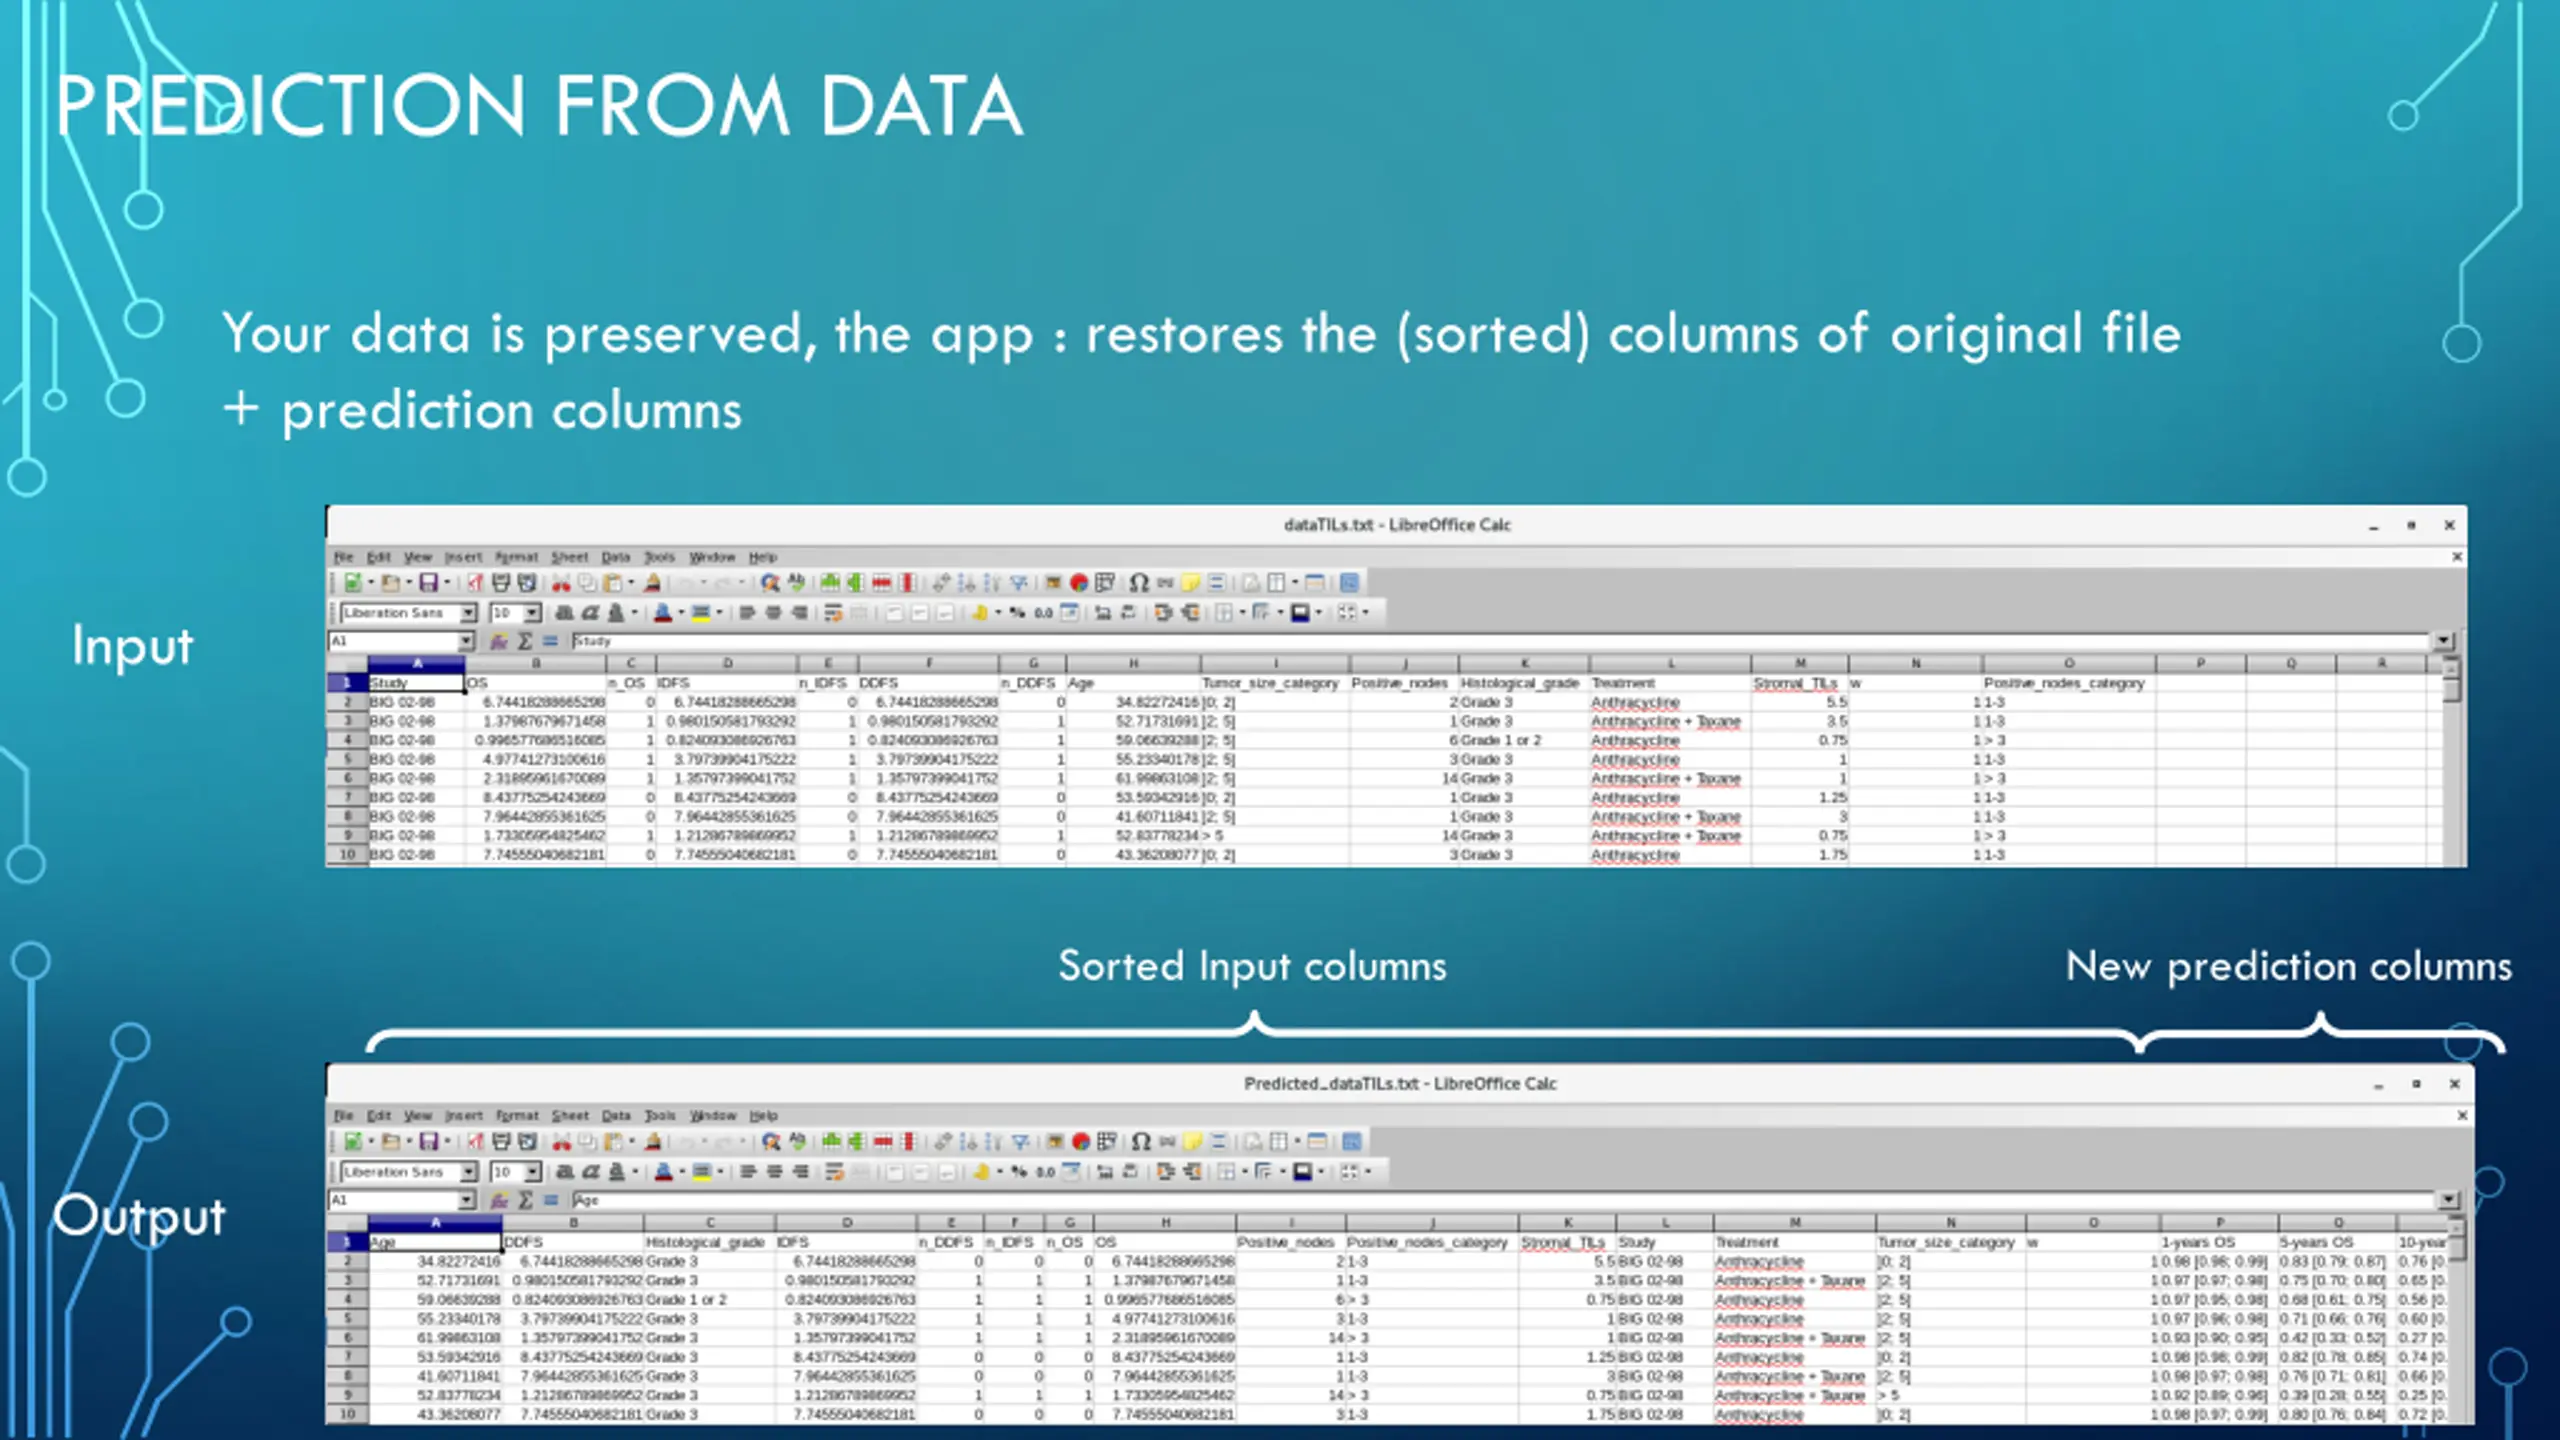Click Sort ascending icon in Predicted_dataTILs.txt window
Screen dimensions: 2560x1440
(x=968, y=1142)
